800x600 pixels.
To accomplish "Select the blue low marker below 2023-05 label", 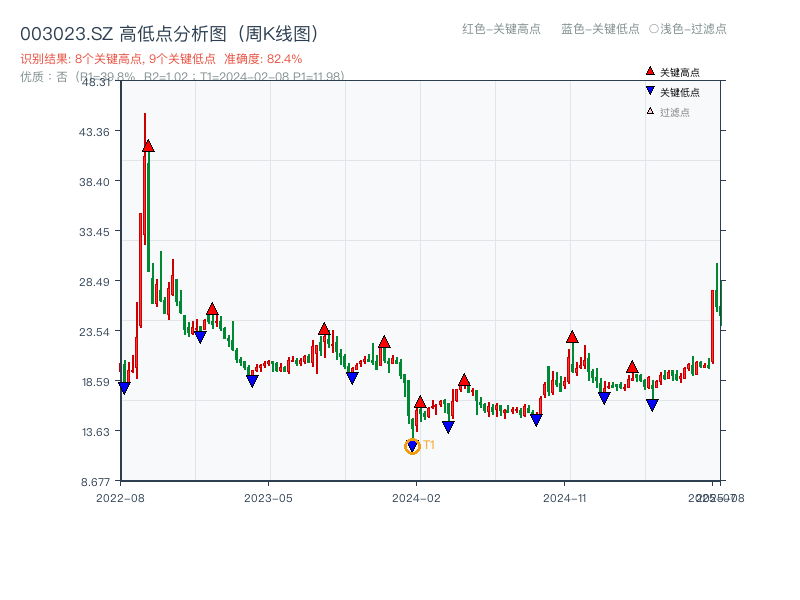I will tap(252, 381).
